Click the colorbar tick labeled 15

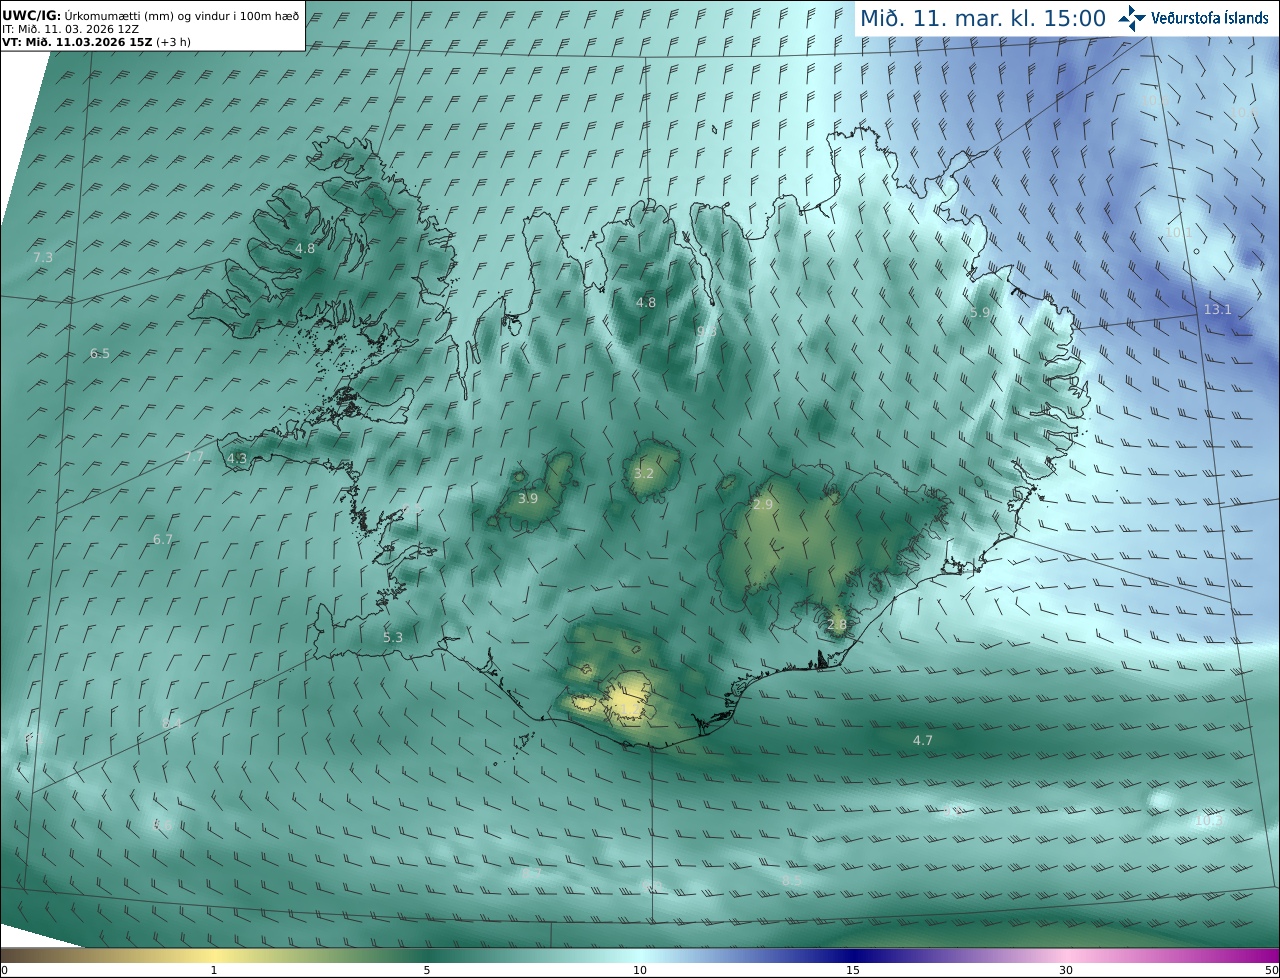[x=853, y=970]
